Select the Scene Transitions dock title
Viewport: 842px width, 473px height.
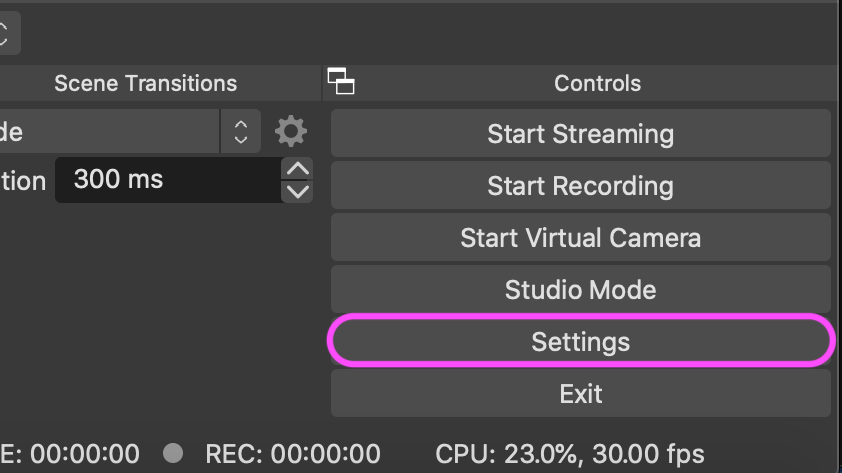pyautogui.click(x=146, y=83)
